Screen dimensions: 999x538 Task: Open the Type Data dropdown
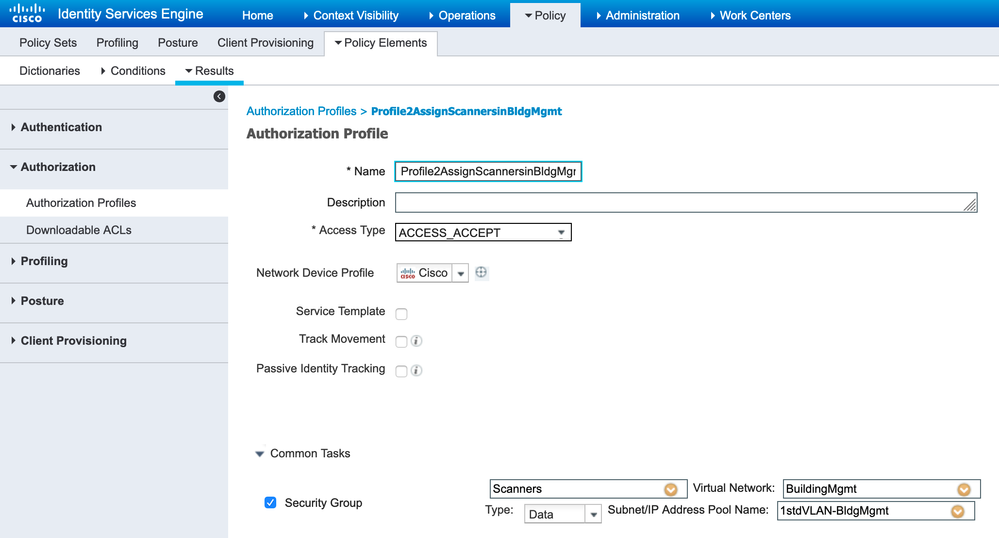pos(562,513)
